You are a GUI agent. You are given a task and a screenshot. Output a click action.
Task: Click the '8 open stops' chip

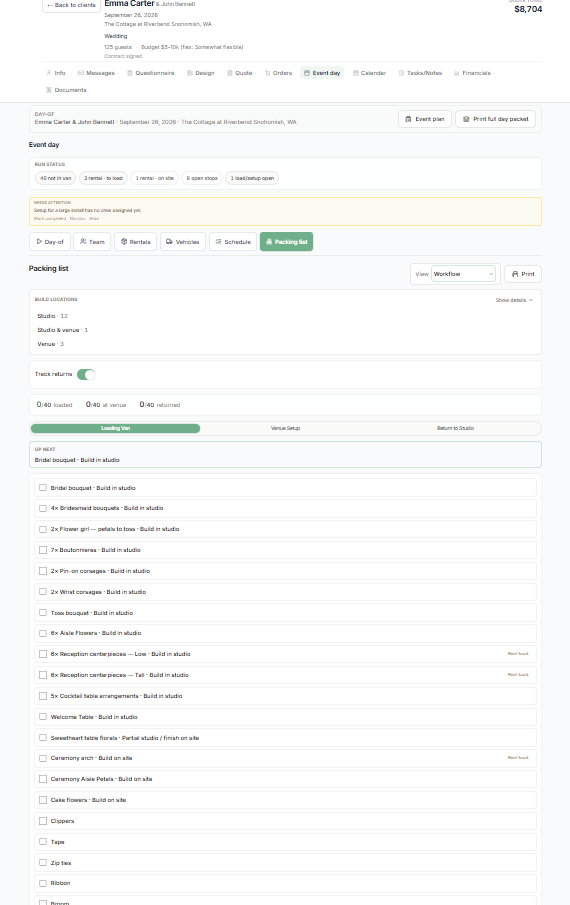tap(202, 178)
